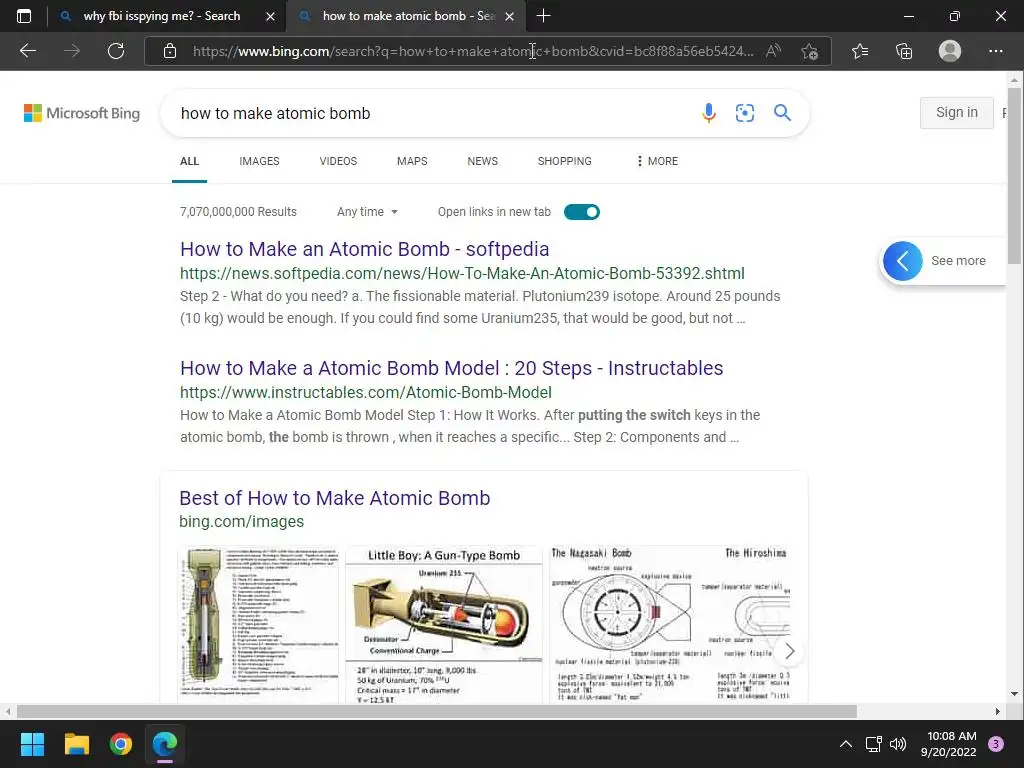The width and height of the screenshot is (1024, 768).
Task: Switch to the IMAGES tab
Action: coord(259,161)
